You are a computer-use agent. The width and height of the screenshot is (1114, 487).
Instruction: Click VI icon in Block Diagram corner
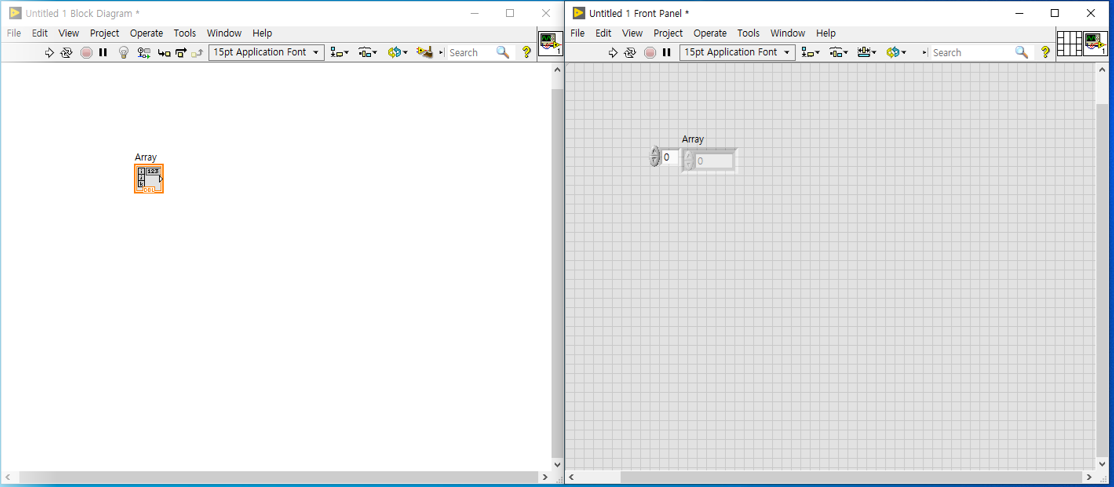click(551, 43)
